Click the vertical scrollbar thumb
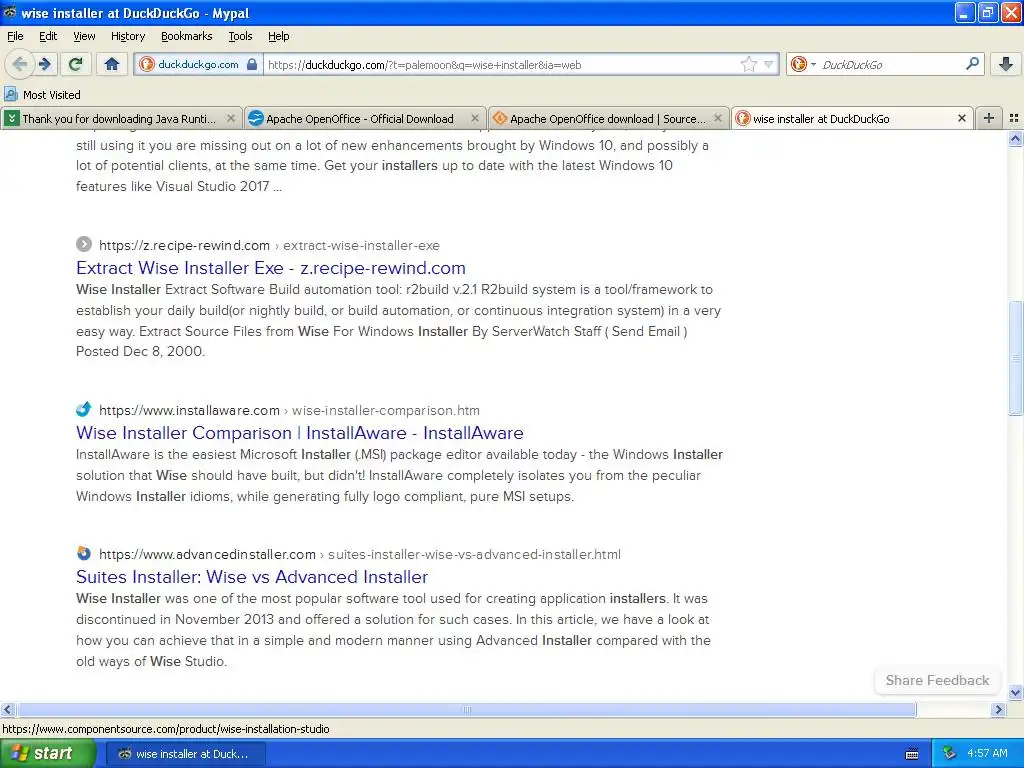The image size is (1024, 768). tap(1015, 358)
